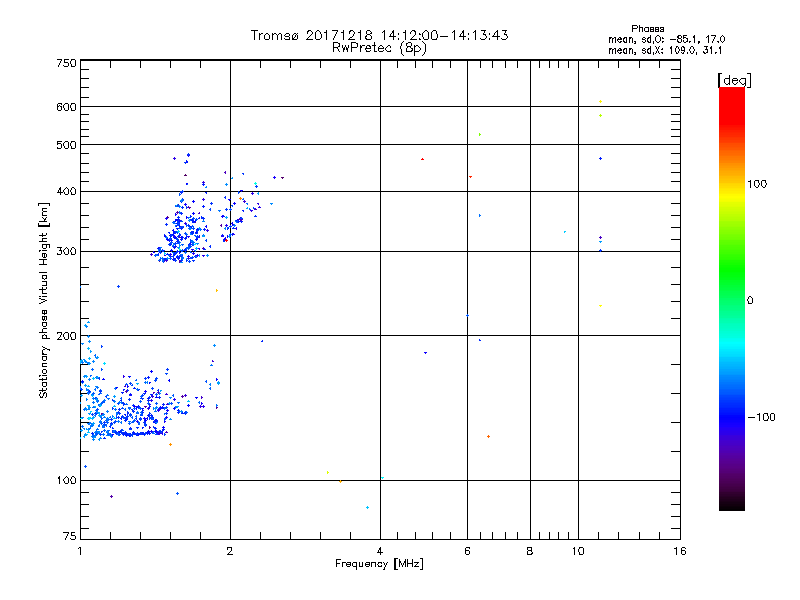Click the x-axis tick label "4"
This screenshot has width=800, height=600.
pos(380,551)
